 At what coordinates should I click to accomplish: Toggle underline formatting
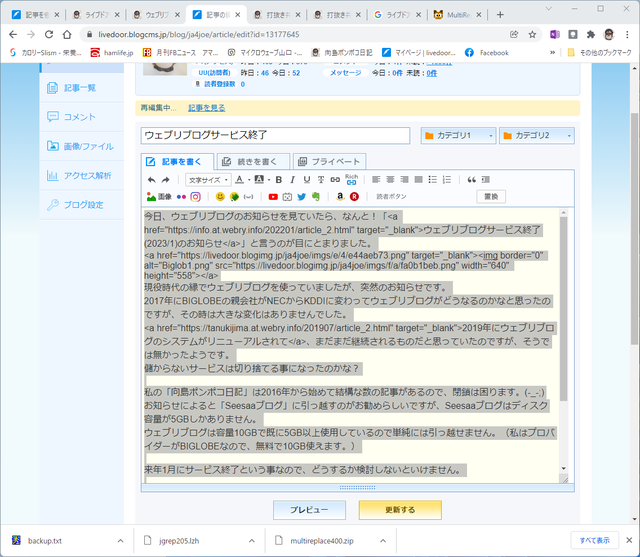pos(307,180)
